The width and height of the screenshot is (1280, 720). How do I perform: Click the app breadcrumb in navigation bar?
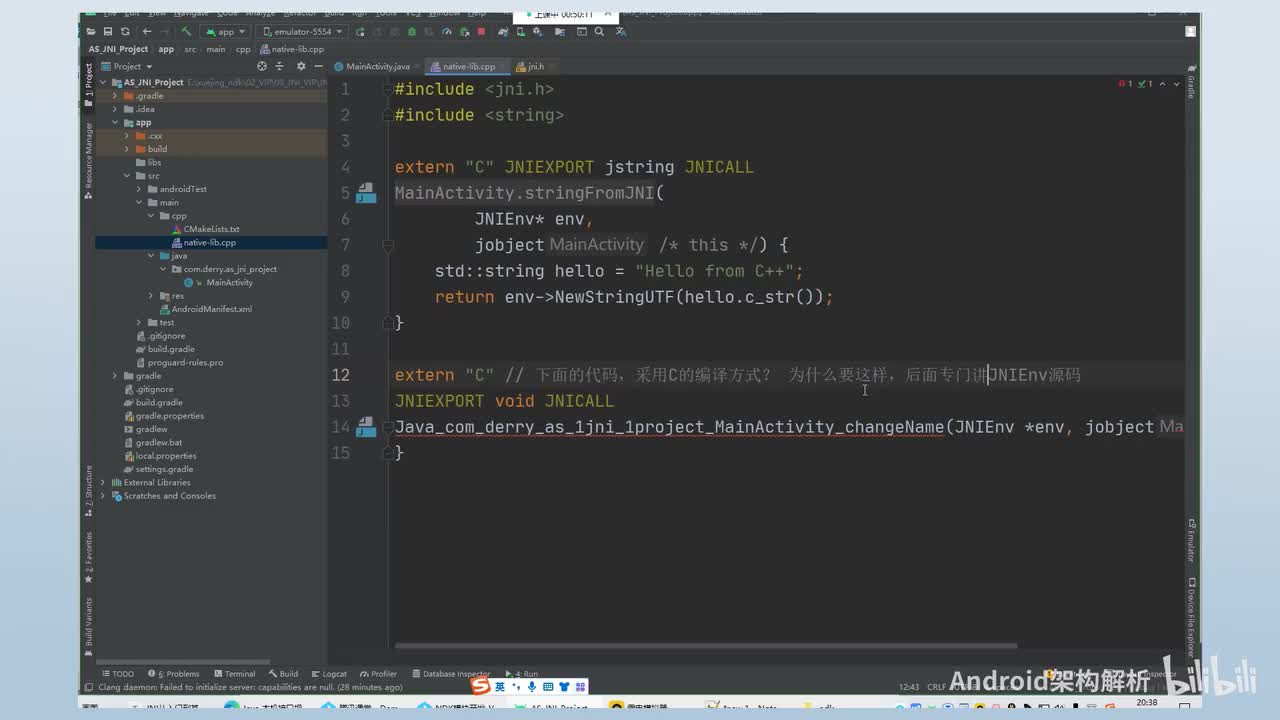point(166,49)
